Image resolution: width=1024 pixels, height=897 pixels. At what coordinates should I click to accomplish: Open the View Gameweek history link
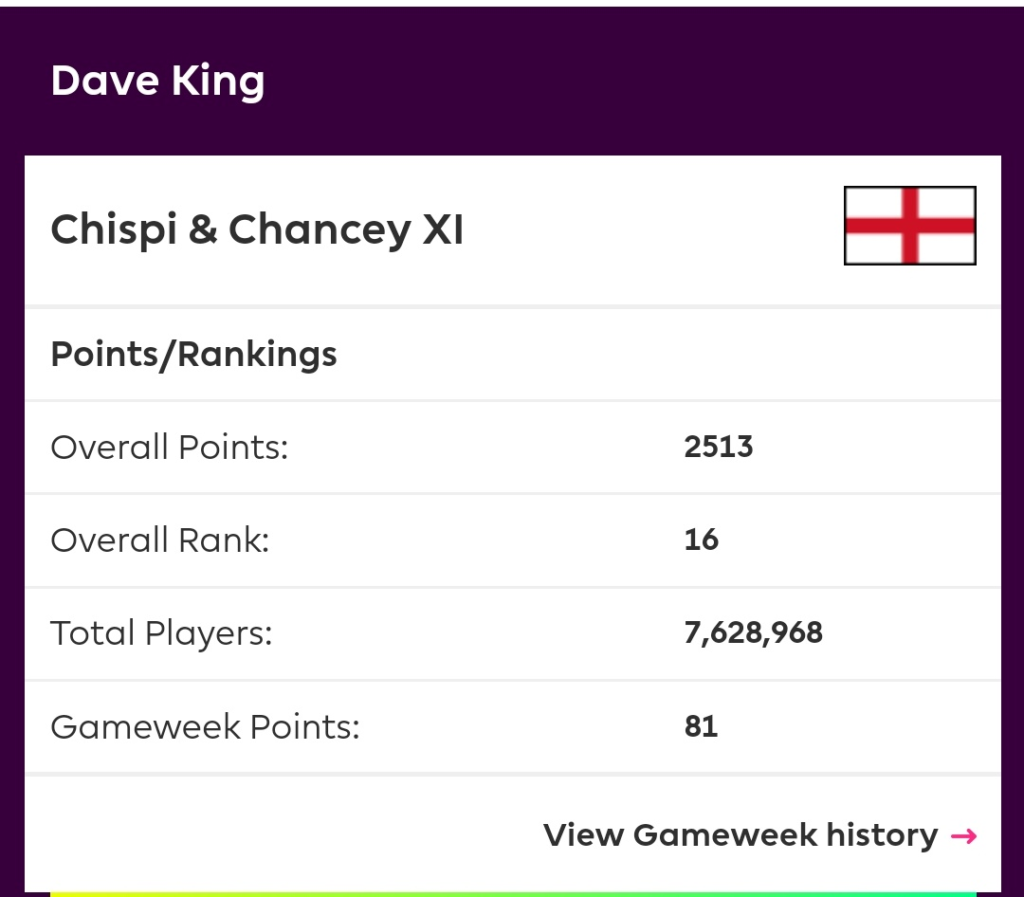click(x=740, y=835)
